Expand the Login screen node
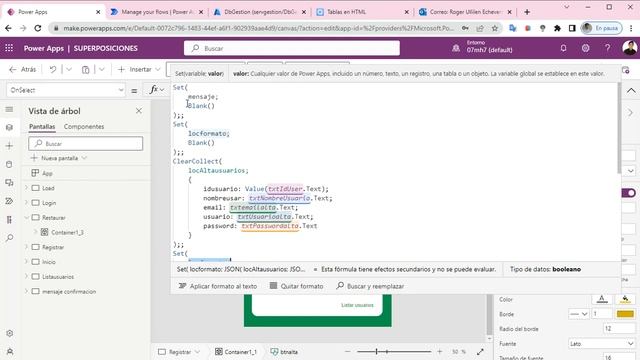 [27, 202]
